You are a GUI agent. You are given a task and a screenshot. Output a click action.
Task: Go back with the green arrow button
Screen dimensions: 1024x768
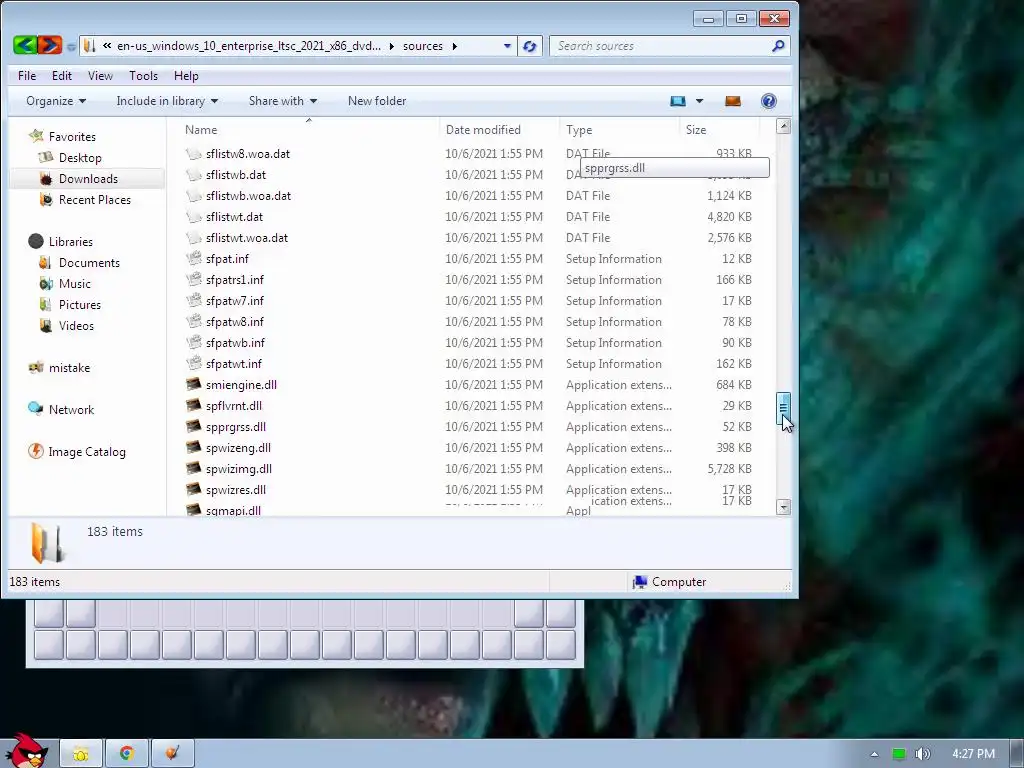pyautogui.click(x=25, y=45)
